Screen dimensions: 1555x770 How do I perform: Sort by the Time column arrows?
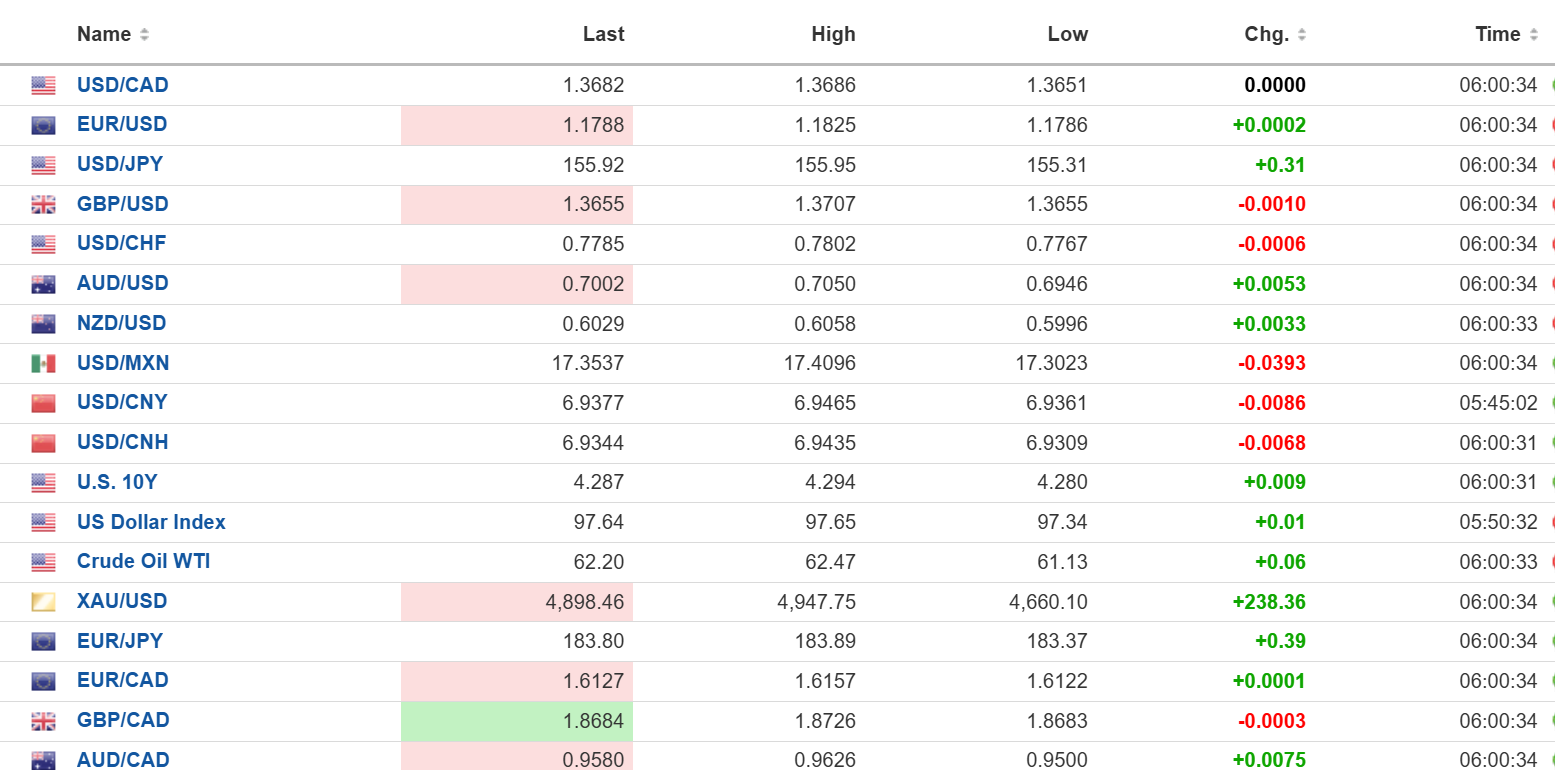[1532, 35]
